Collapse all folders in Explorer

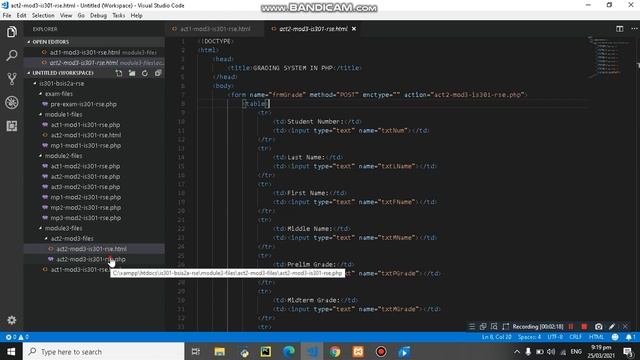click(x=158, y=73)
